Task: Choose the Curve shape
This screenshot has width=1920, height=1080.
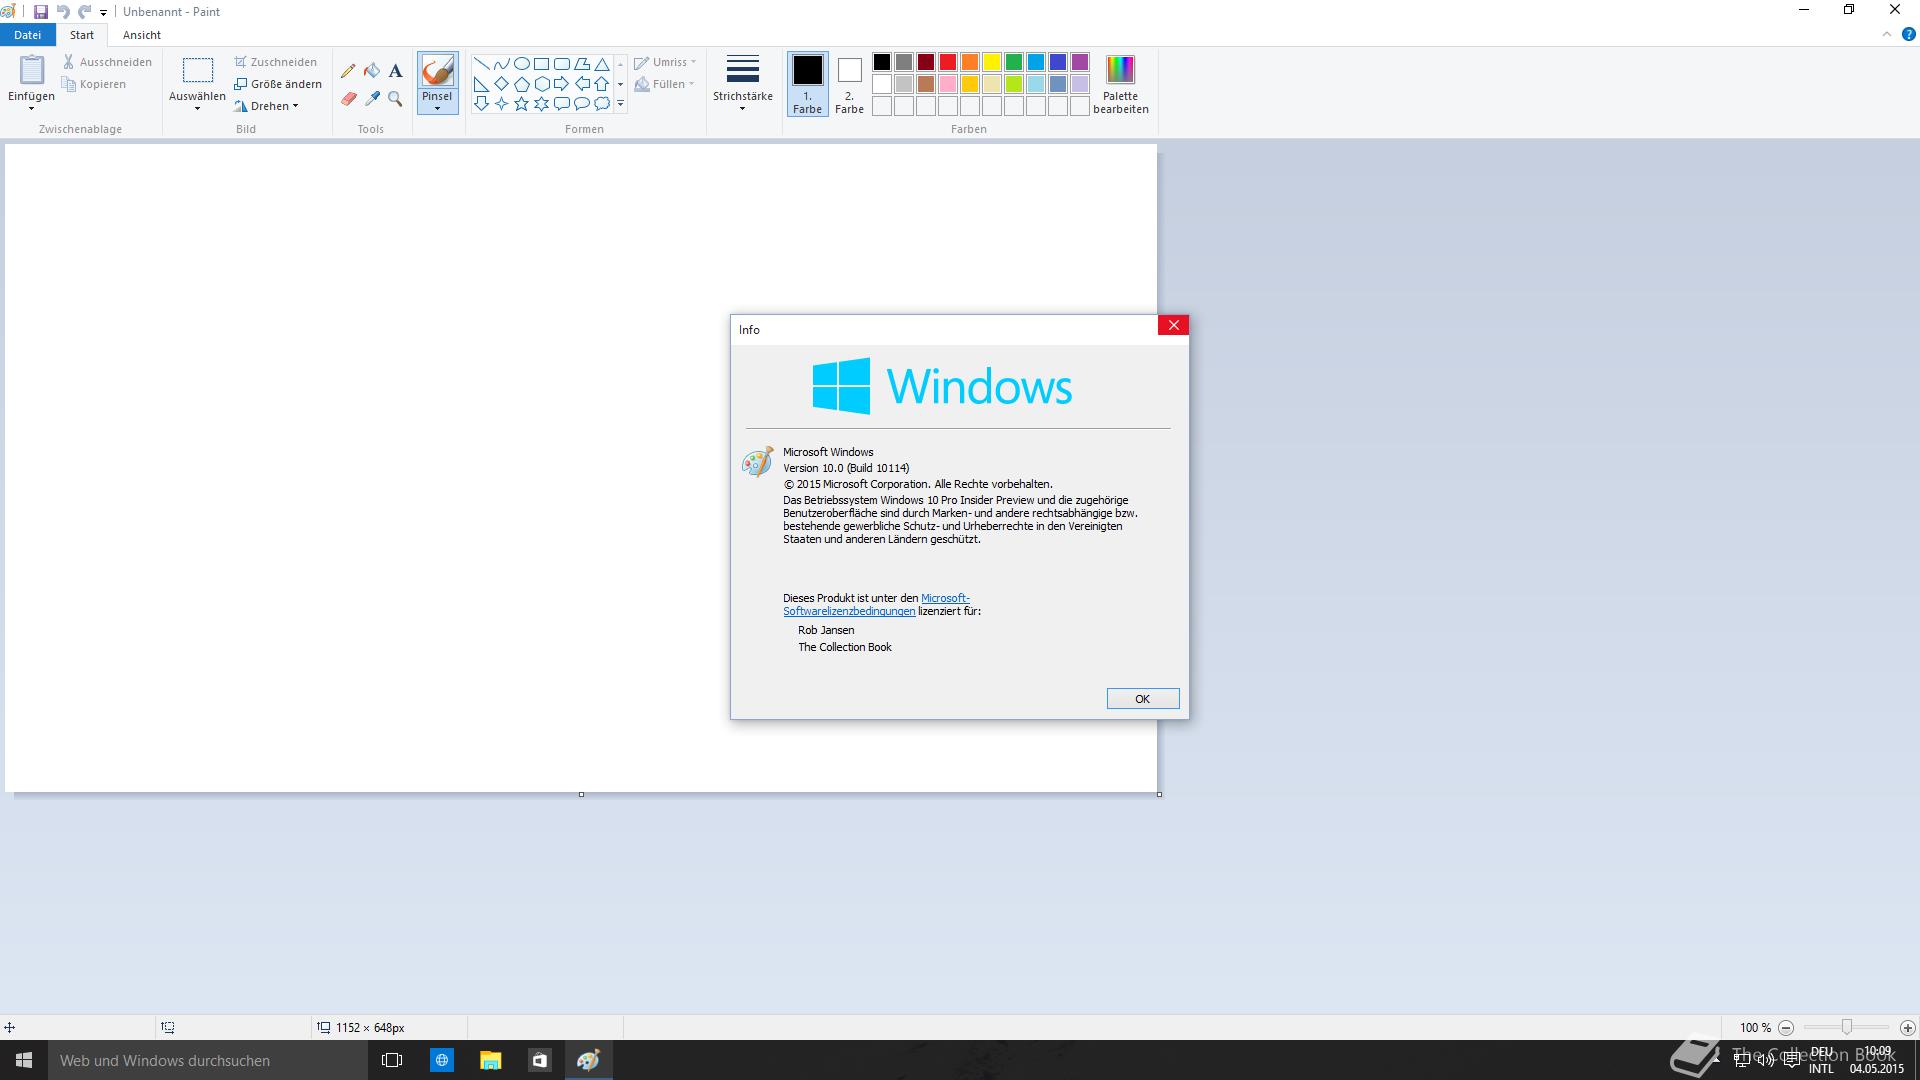Action: (x=501, y=64)
